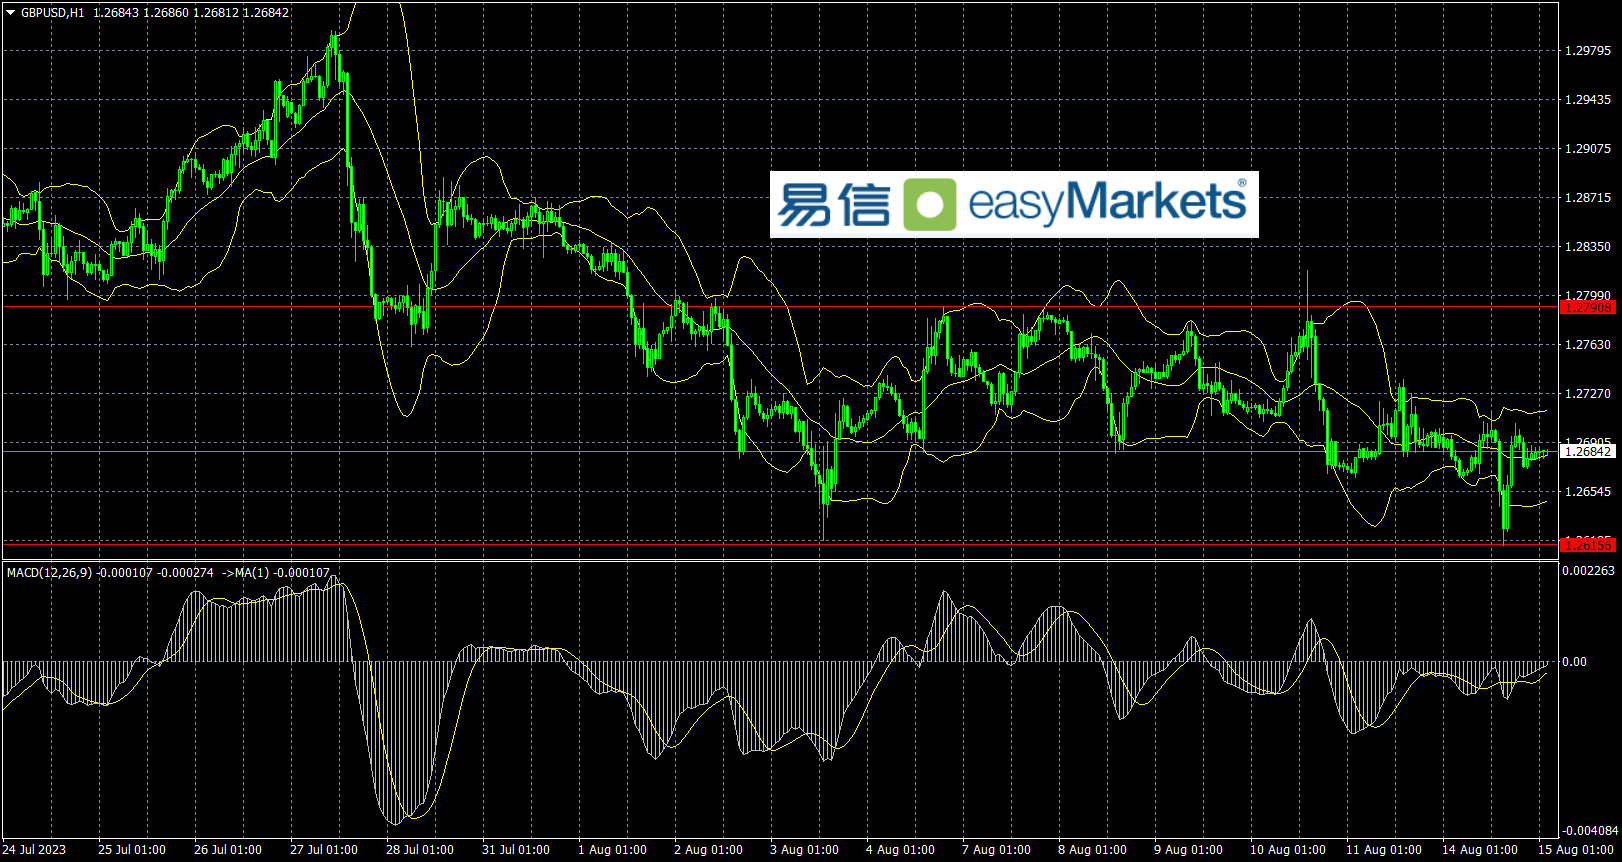
Task: Click the 27 Jul 01:00 time label
Action: click(324, 850)
